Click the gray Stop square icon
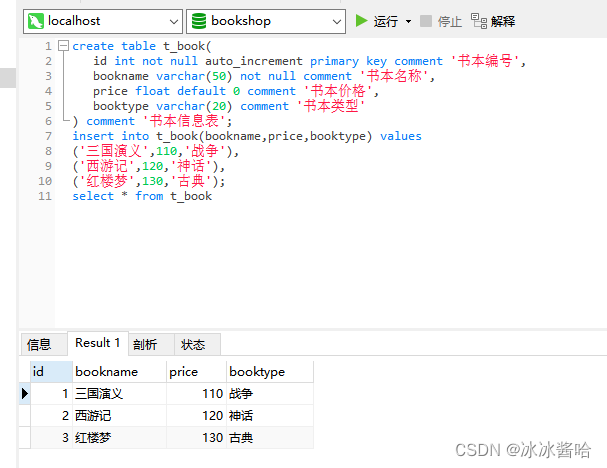This screenshot has height=468, width=607. click(x=426, y=21)
